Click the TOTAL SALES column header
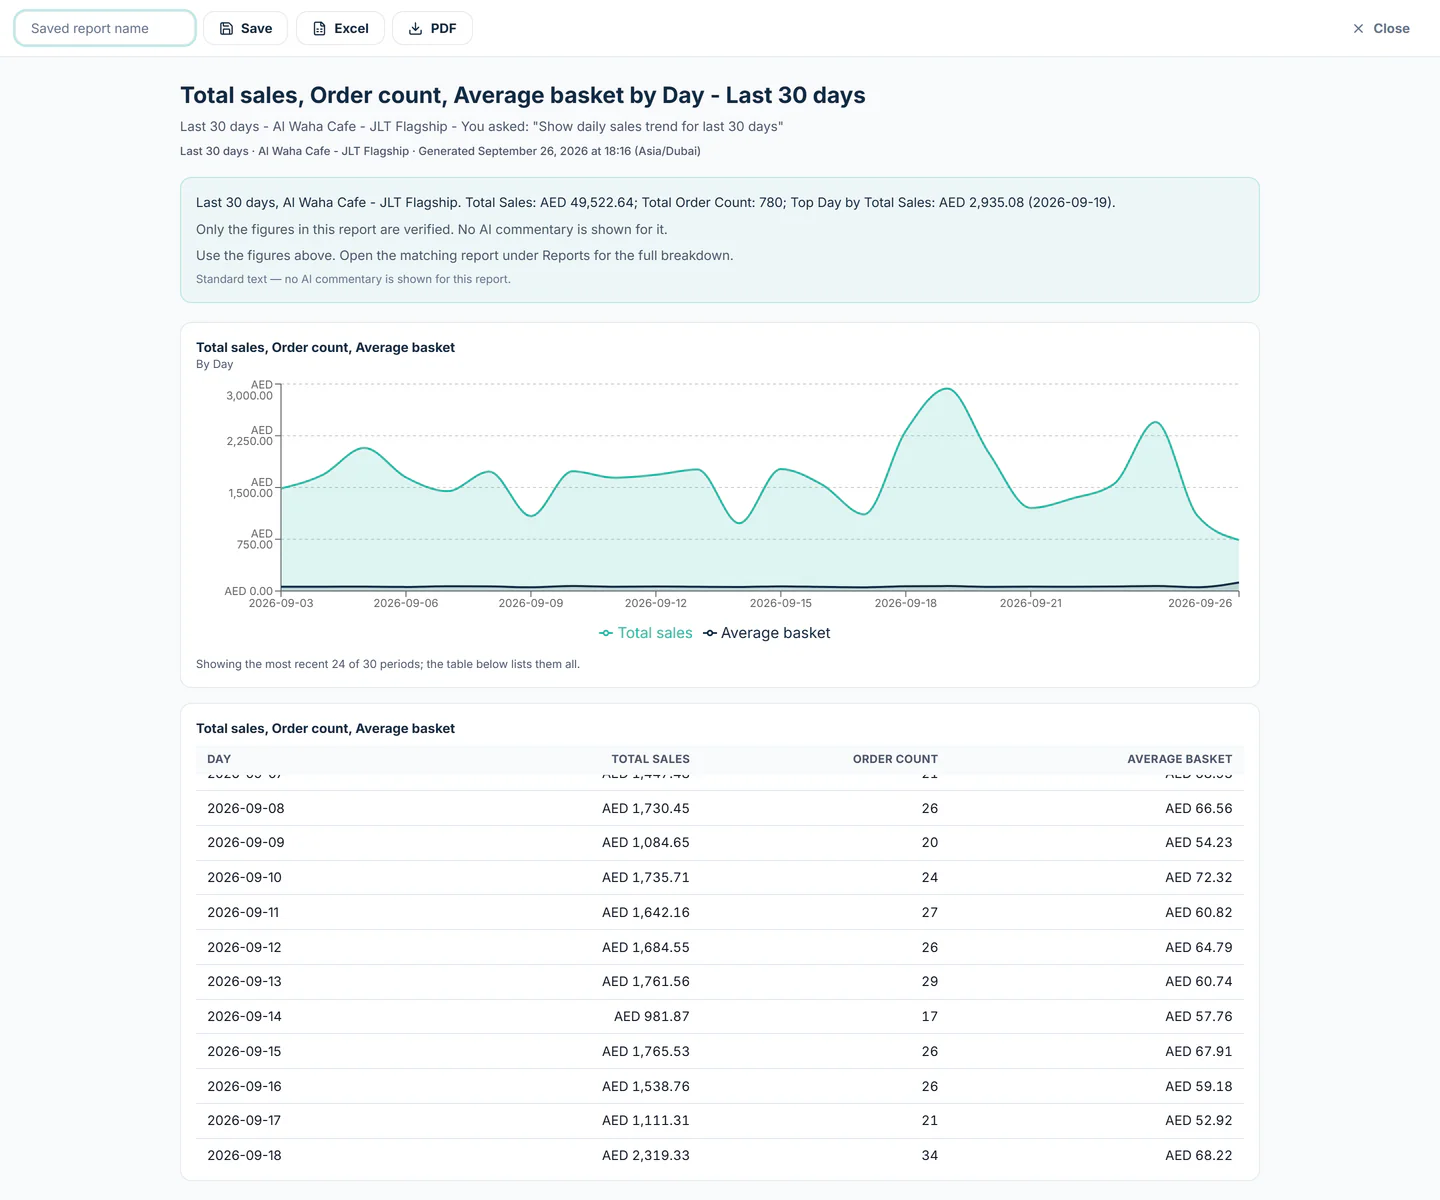 [650, 759]
